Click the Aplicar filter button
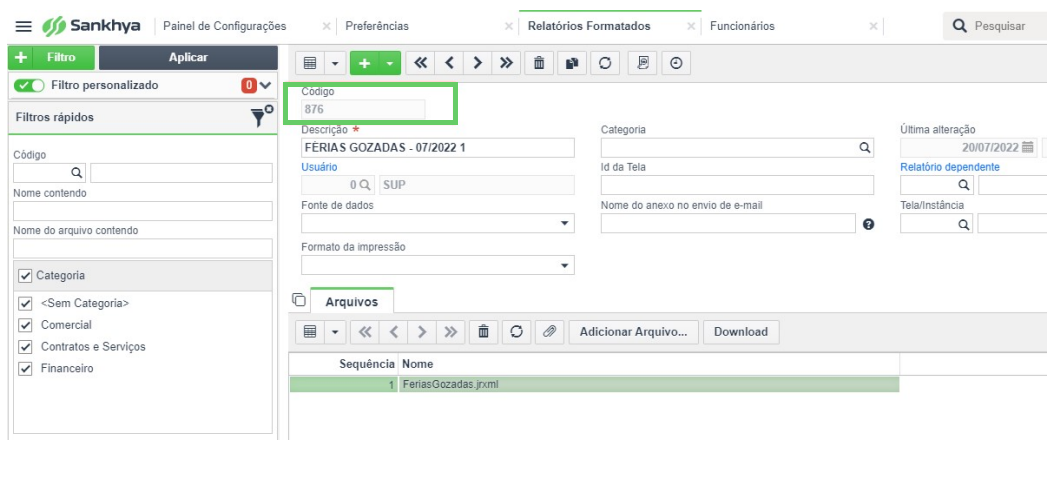 188,58
